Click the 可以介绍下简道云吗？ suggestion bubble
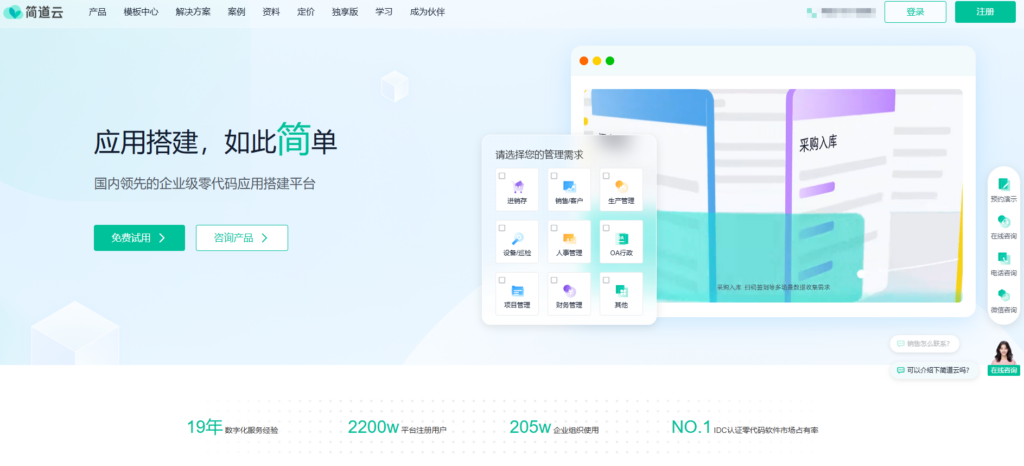The height and width of the screenshot is (466, 1024). tap(934, 370)
